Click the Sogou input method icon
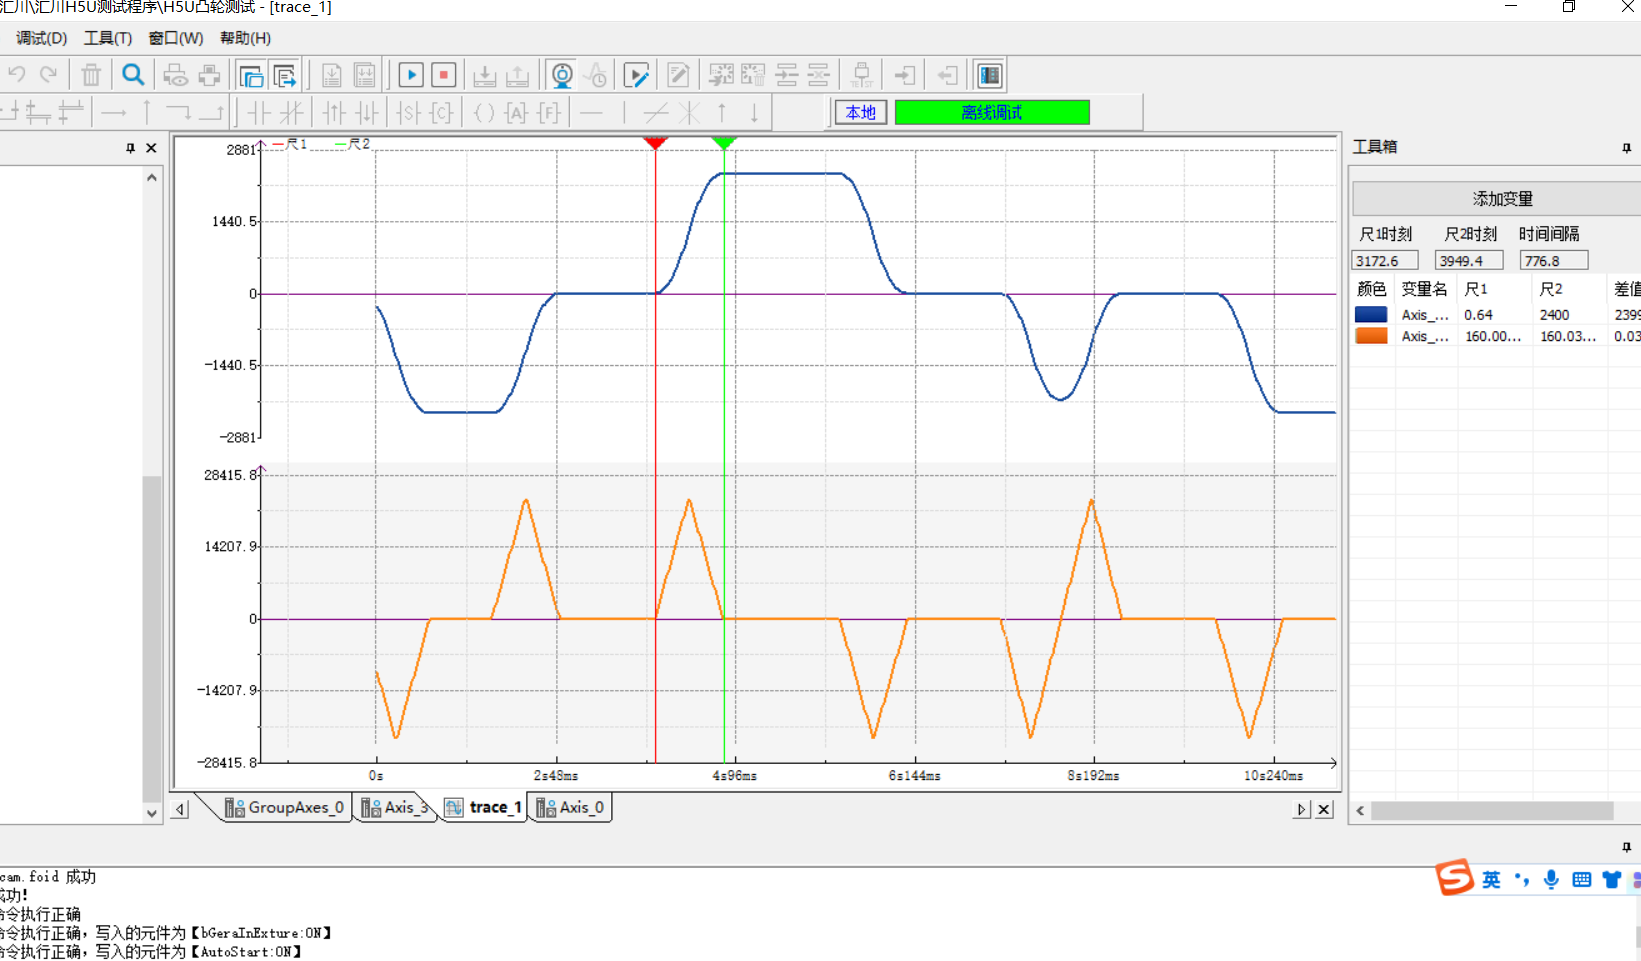 tap(1454, 878)
